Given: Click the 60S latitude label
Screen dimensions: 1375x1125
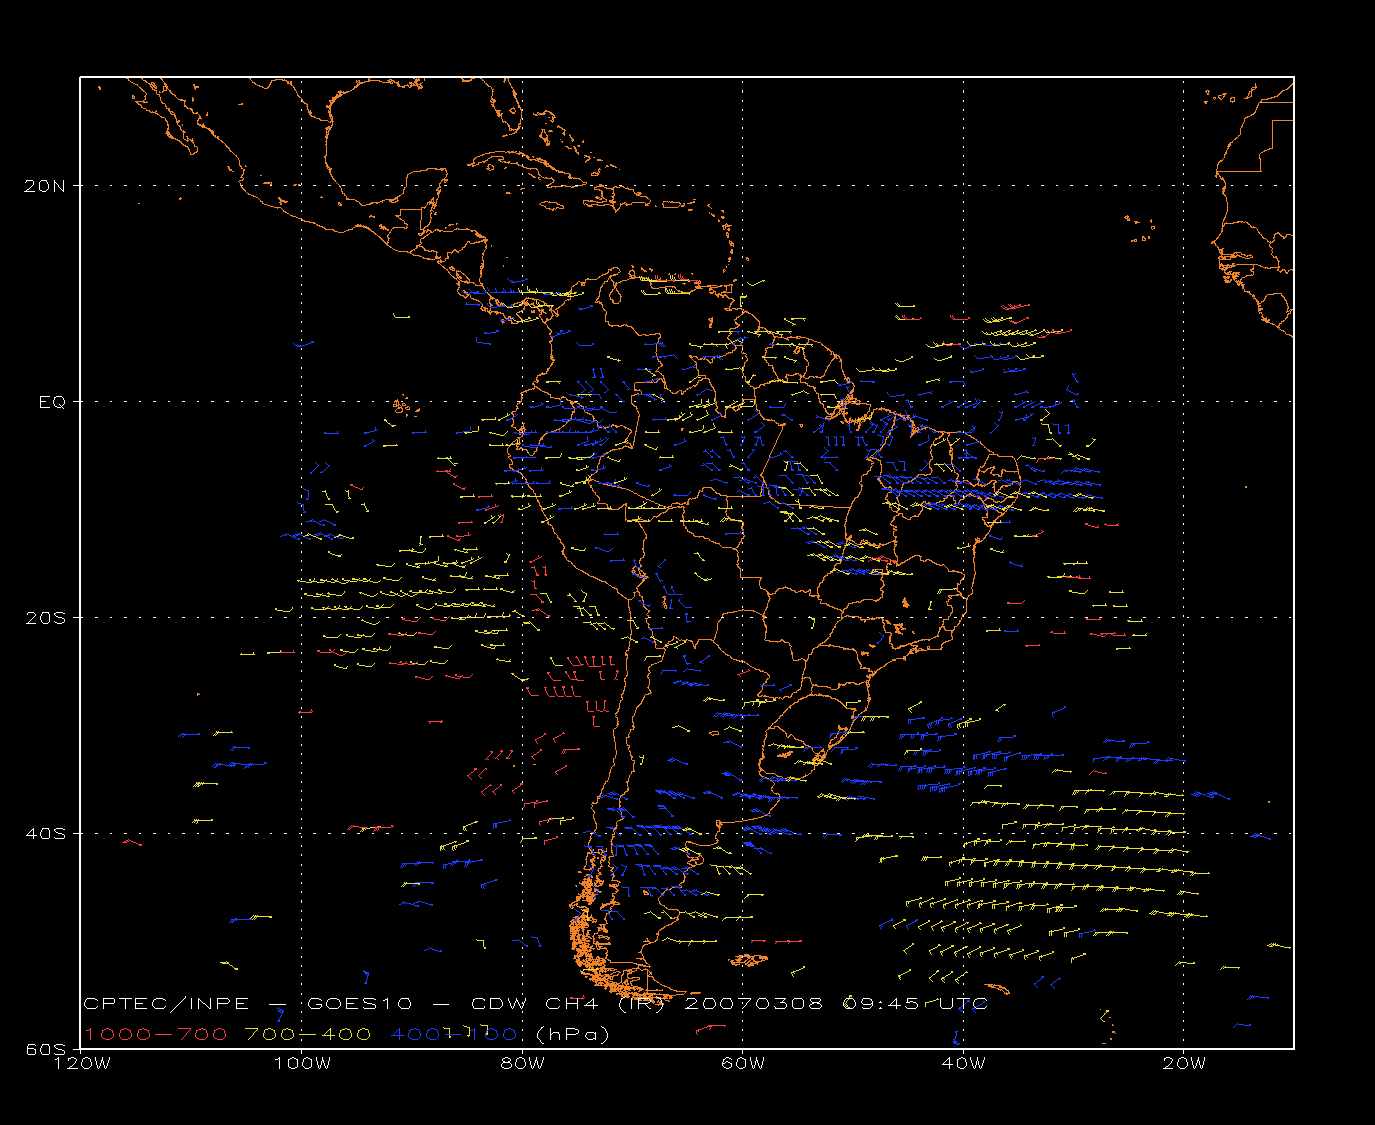Looking at the screenshot, I should 47,1050.
